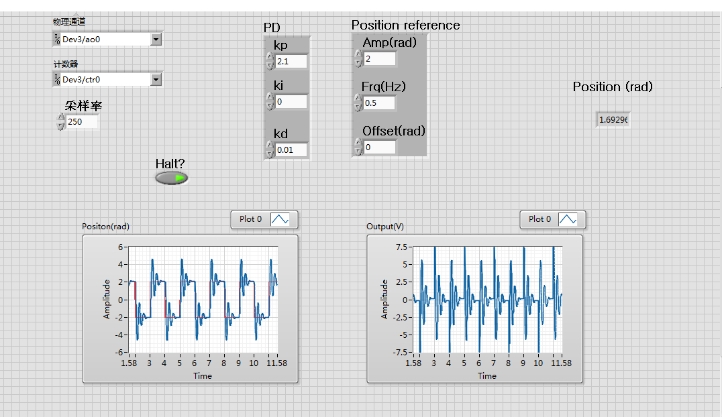The image size is (722, 420).
Task: Expand the 计数器 Dev3/ctr0 dropdown arrow
Action: coord(156,79)
